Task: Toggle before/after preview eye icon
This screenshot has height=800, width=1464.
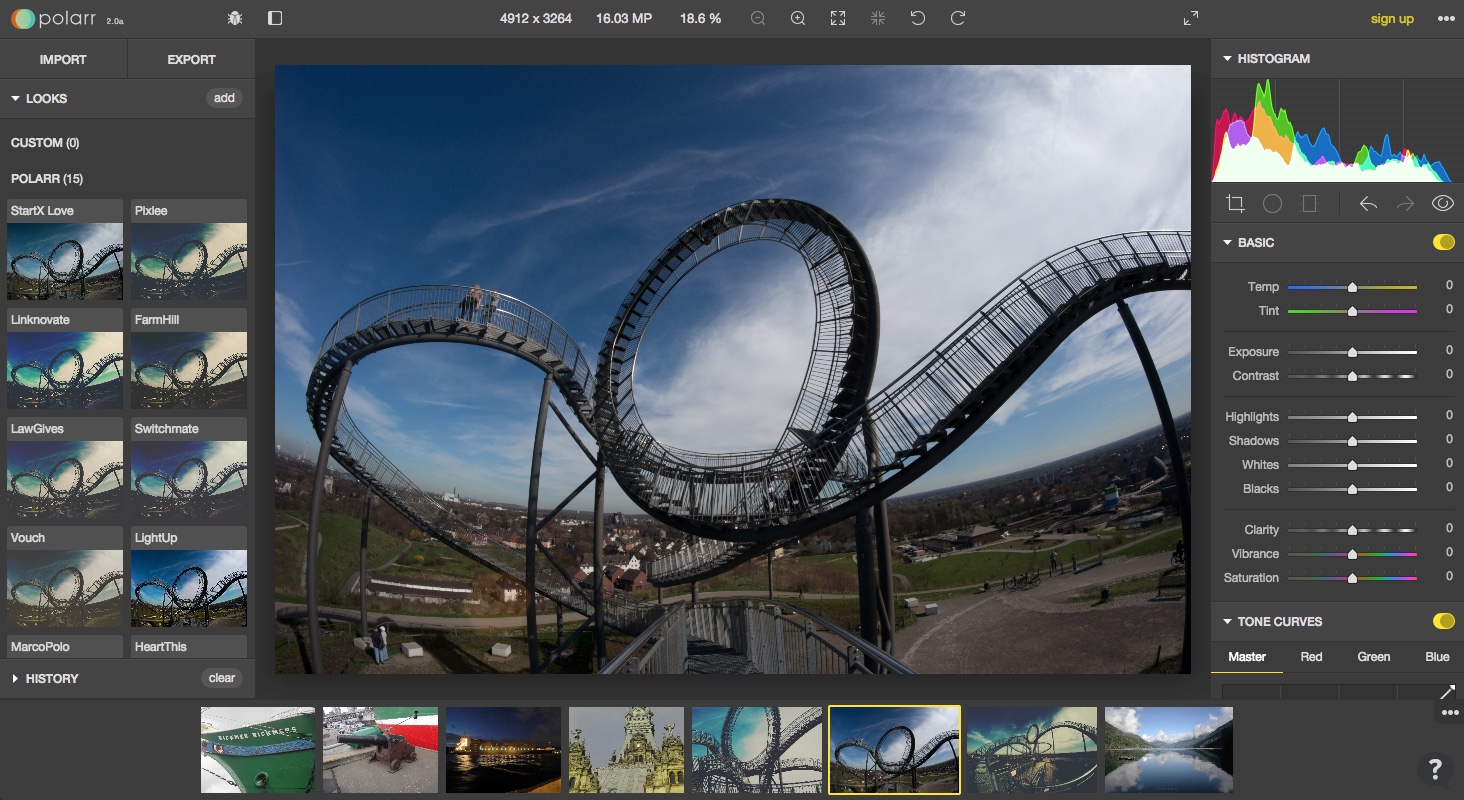Action: pos(1442,204)
